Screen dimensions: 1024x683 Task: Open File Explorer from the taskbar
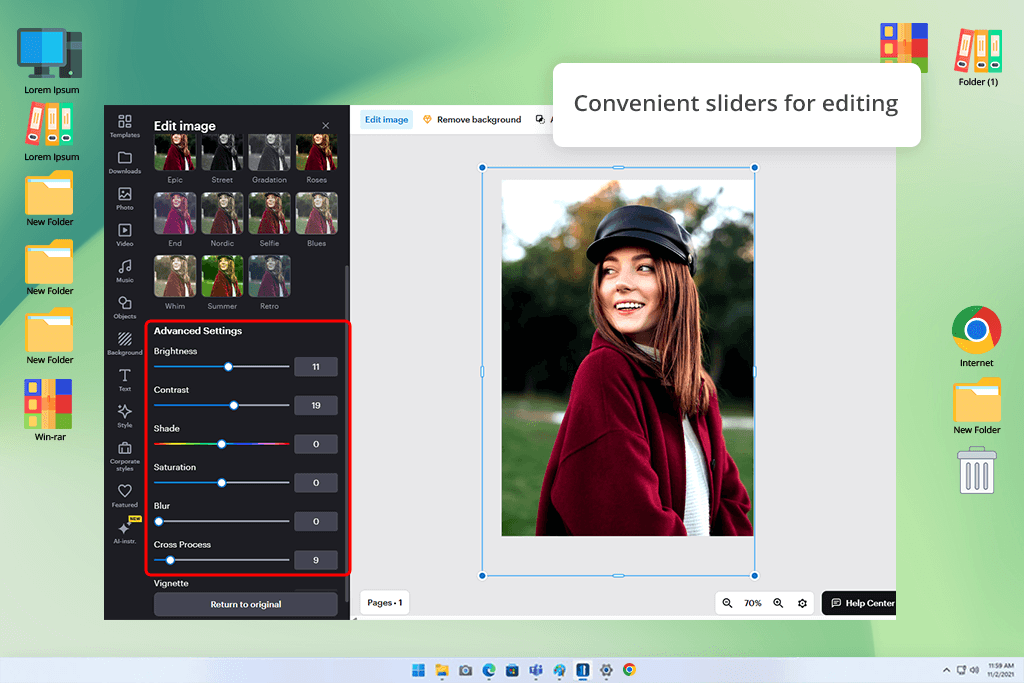tap(442, 670)
